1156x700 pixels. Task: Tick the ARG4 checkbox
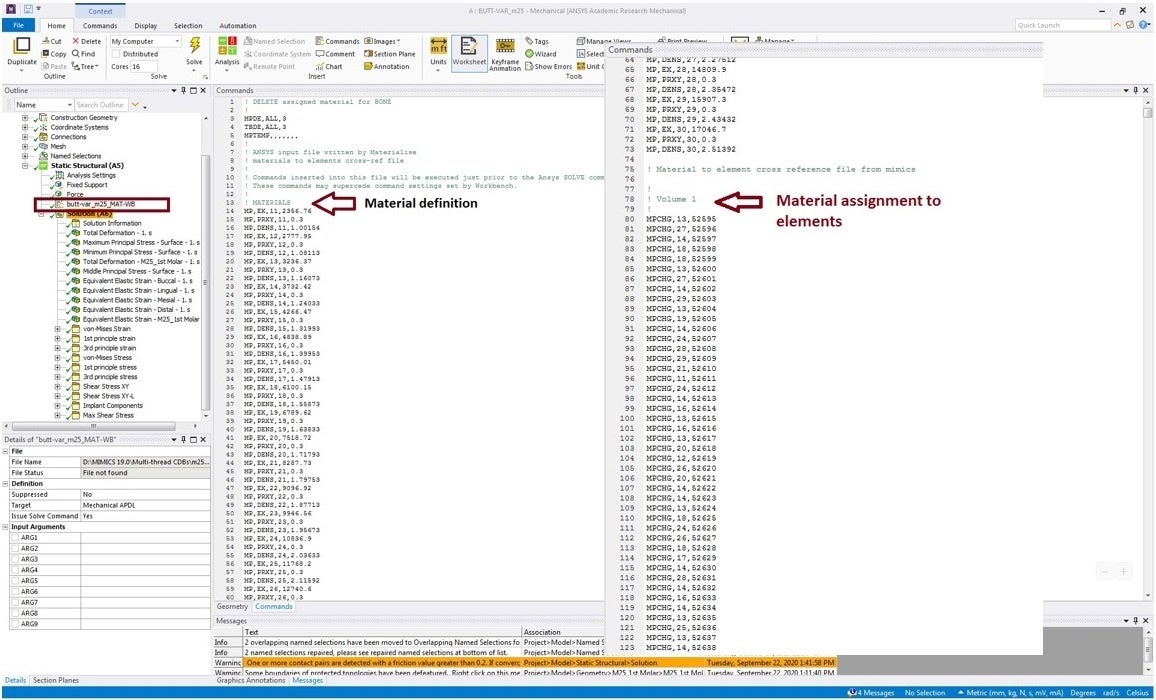click(15, 570)
